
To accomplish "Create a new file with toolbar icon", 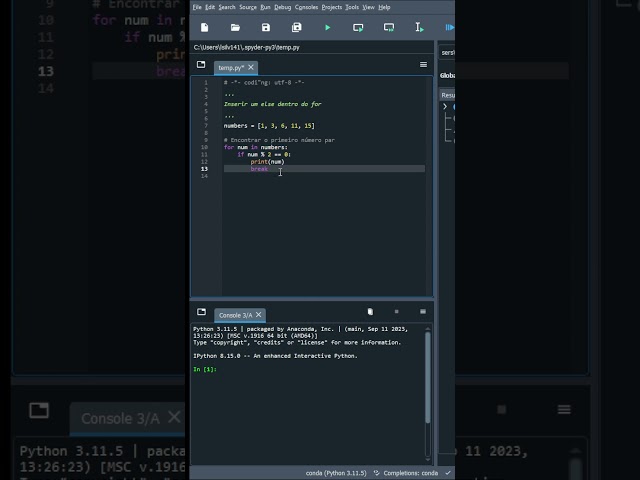I will point(204,27).
